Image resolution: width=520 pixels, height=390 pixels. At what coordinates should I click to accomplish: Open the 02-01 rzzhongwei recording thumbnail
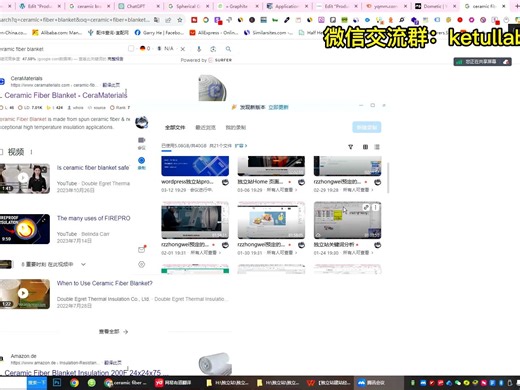pyautogui.click(x=195, y=220)
